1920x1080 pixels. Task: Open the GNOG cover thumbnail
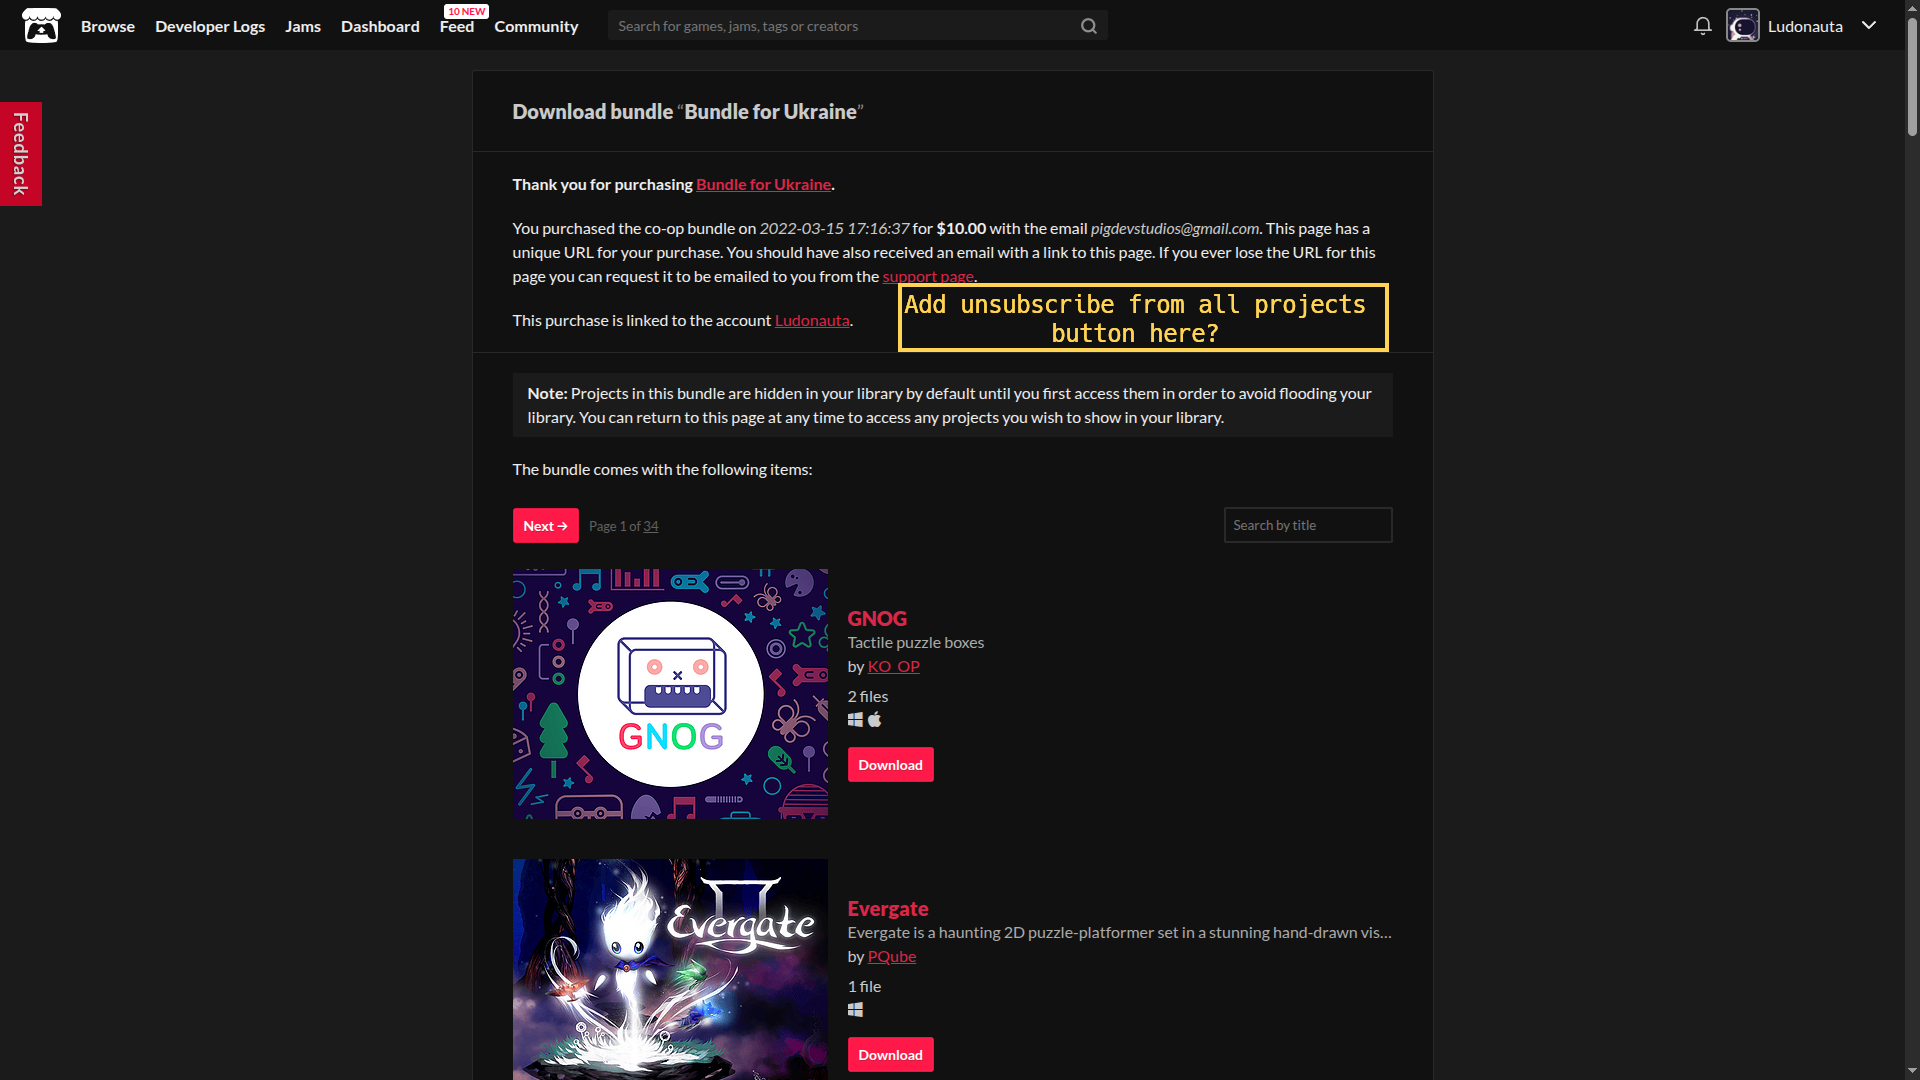(x=670, y=694)
